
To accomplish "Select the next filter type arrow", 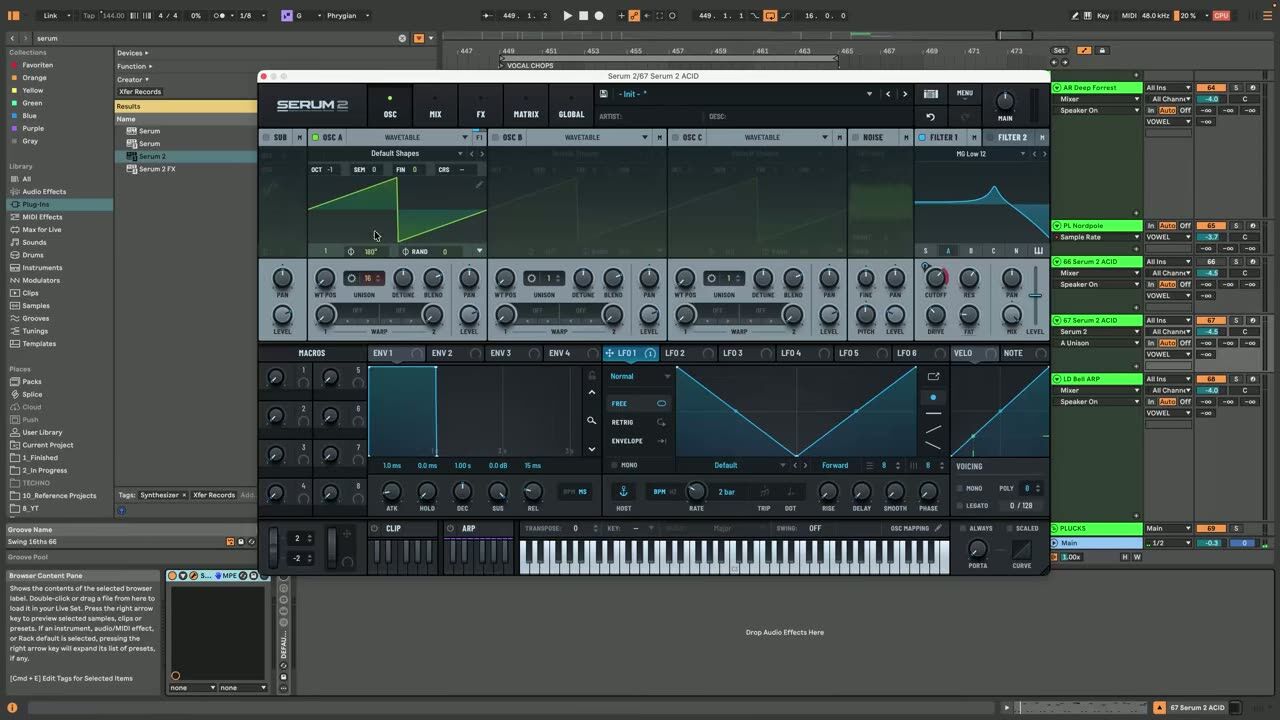I will (1044, 154).
